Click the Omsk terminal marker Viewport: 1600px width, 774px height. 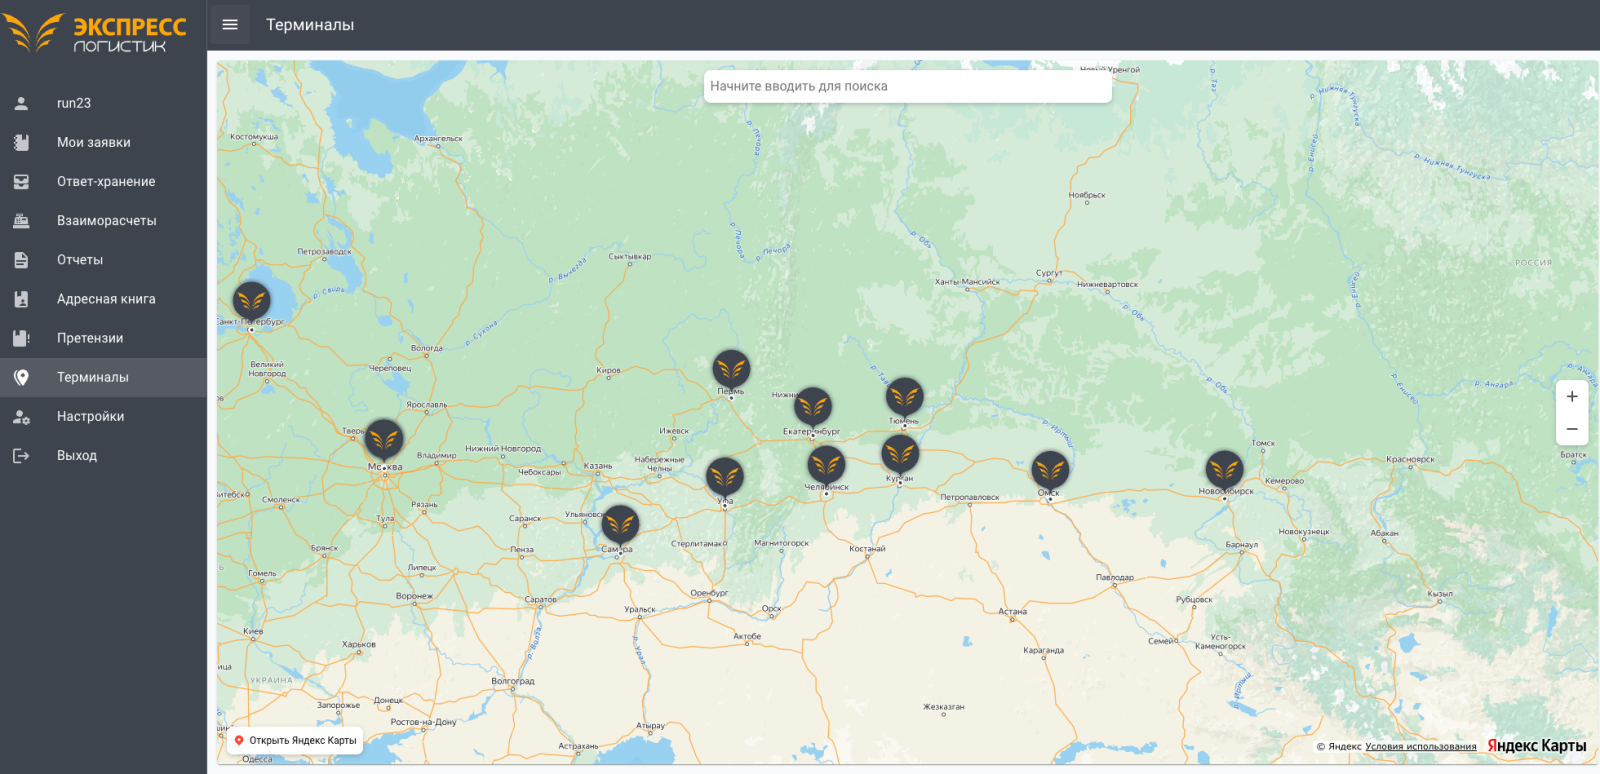point(1050,471)
